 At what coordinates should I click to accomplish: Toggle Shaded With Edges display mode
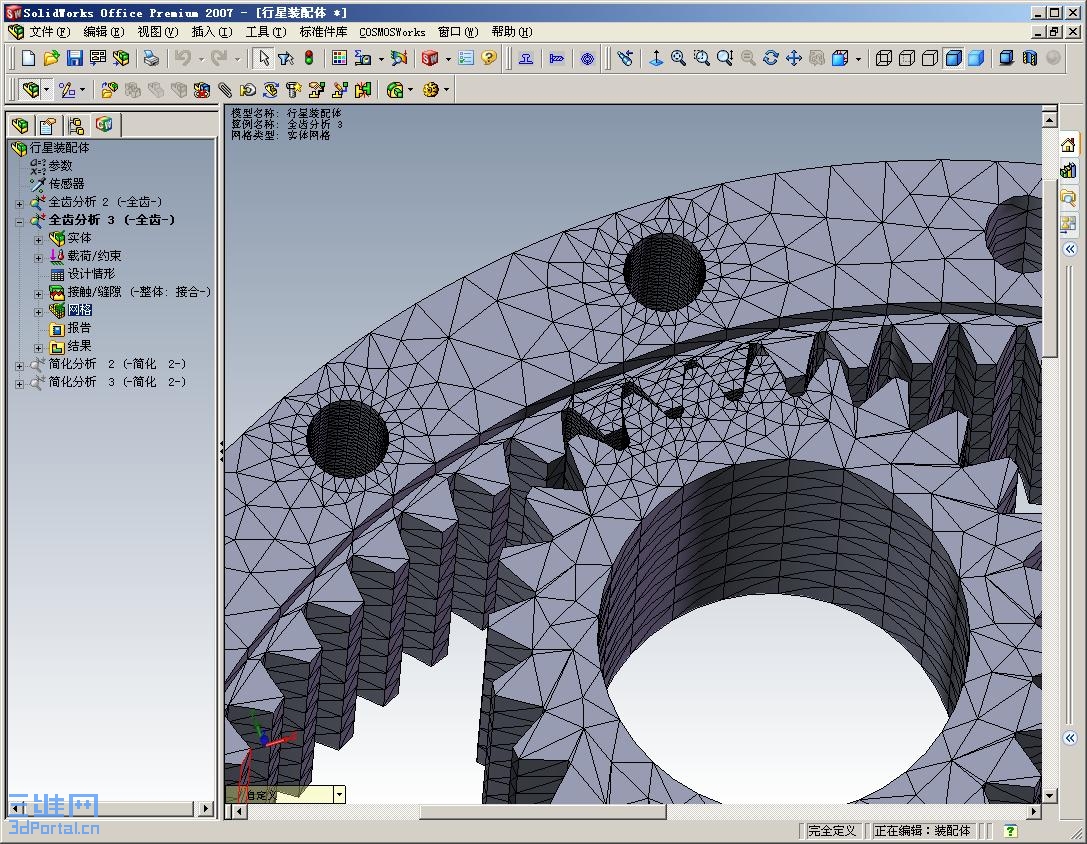tap(953, 59)
